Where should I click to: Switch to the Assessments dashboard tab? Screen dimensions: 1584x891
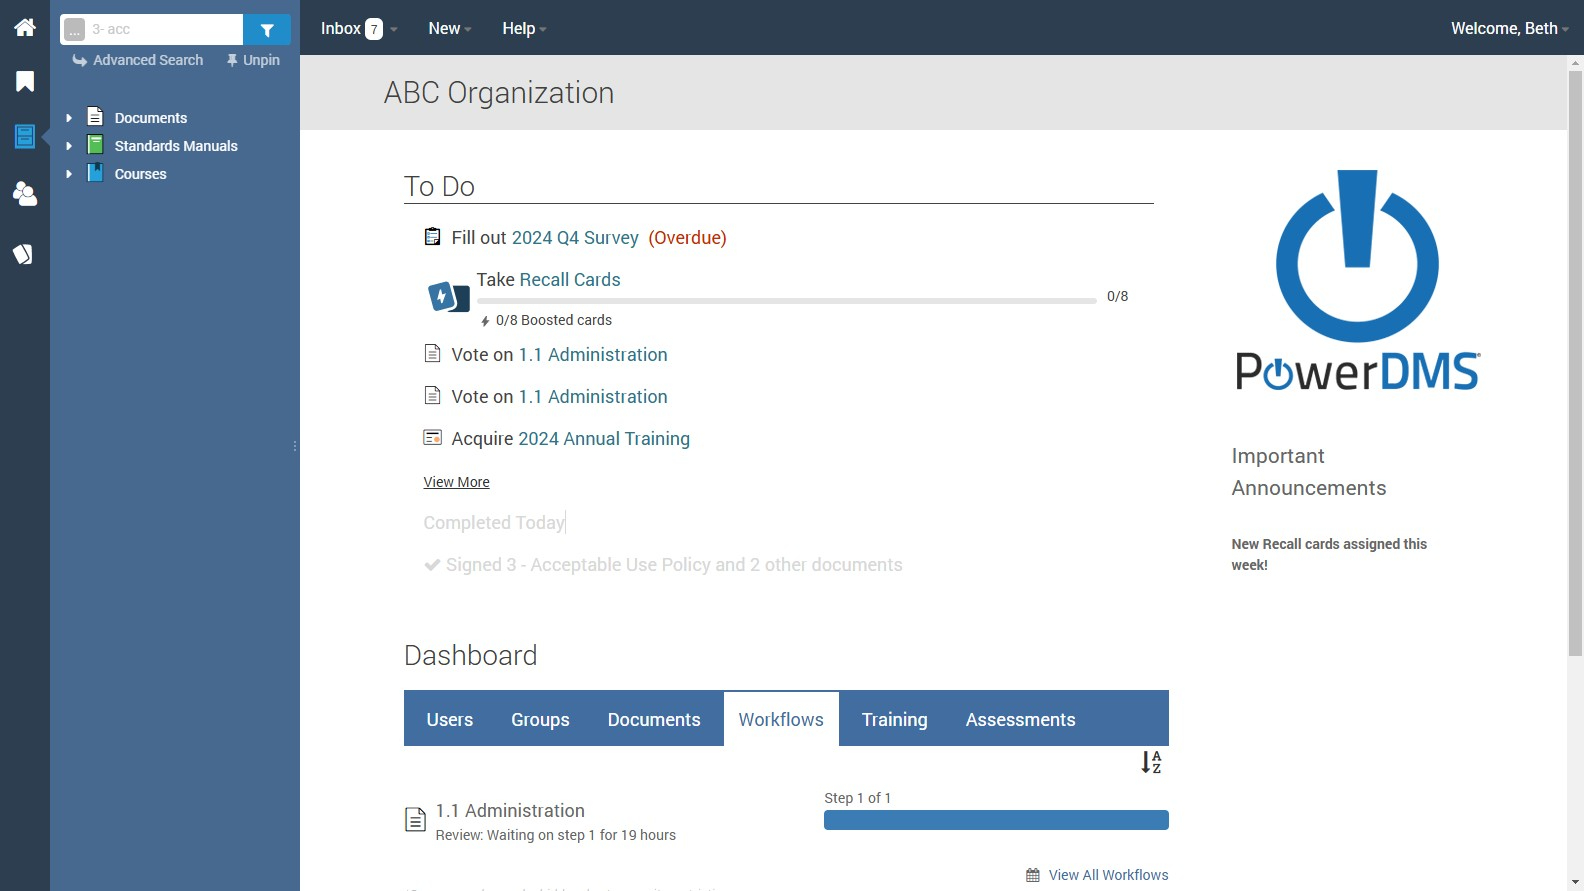tap(1020, 719)
